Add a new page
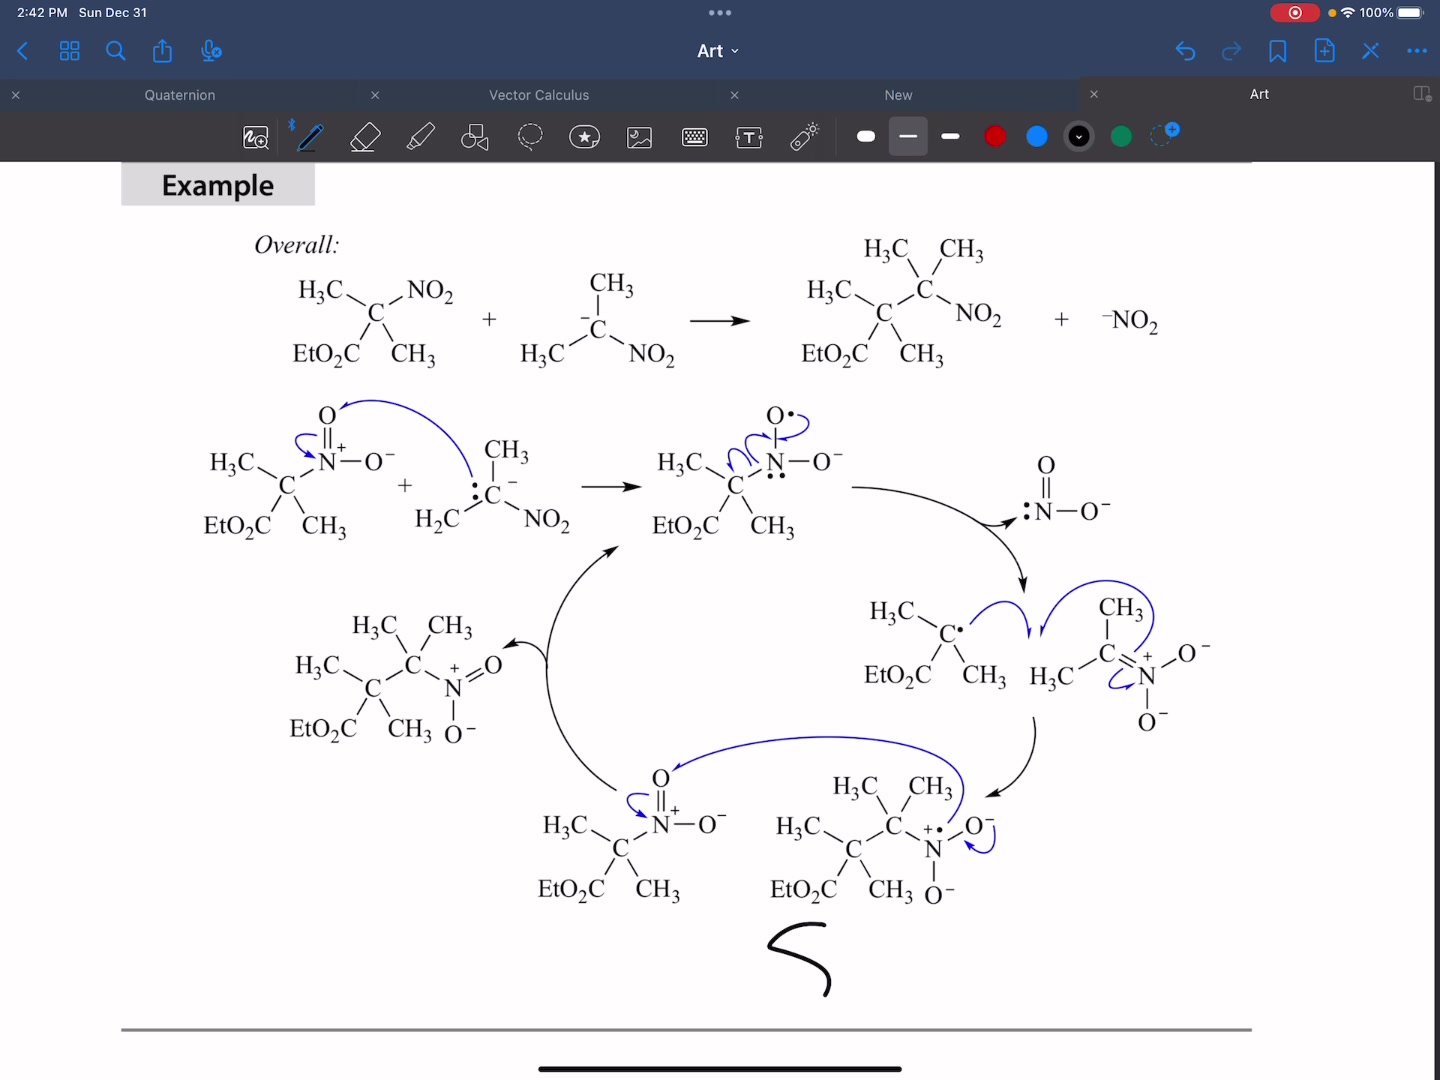The image size is (1440, 1080). click(1324, 51)
